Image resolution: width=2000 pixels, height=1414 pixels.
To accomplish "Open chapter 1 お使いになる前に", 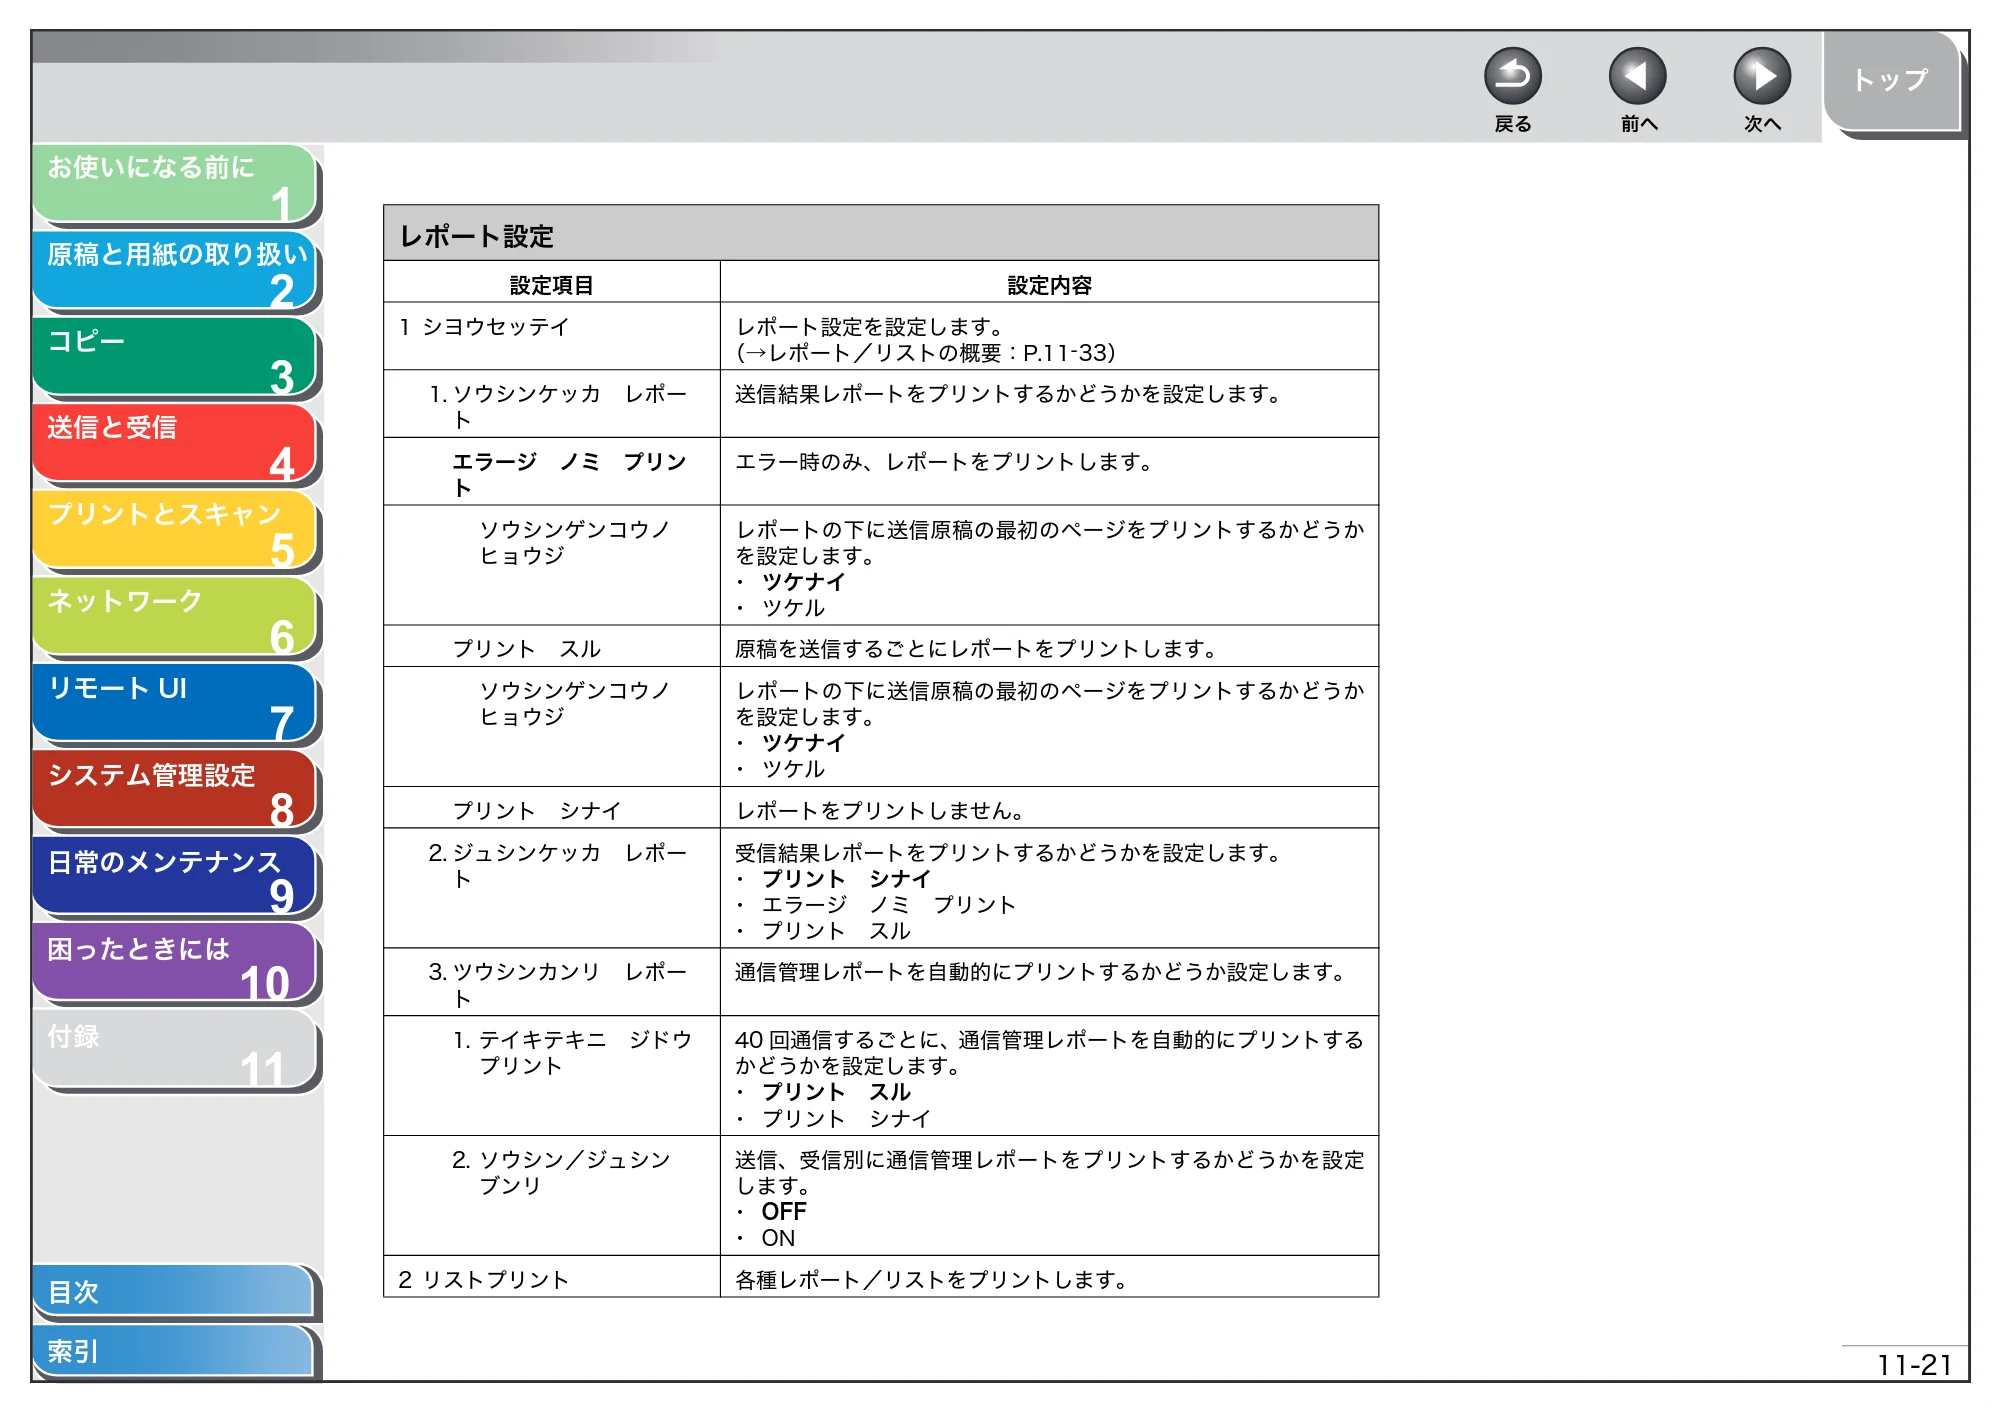I will (x=175, y=183).
